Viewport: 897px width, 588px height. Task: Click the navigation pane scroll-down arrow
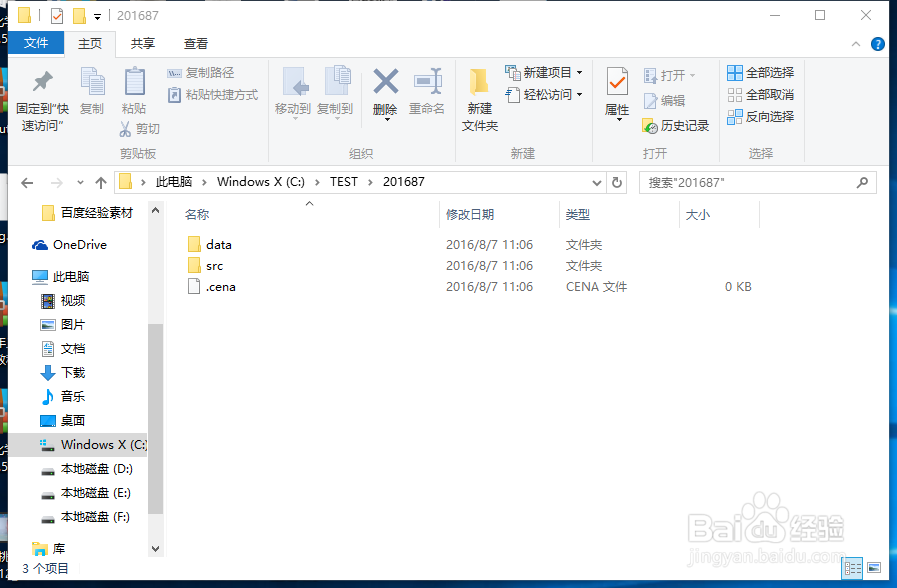click(x=155, y=549)
